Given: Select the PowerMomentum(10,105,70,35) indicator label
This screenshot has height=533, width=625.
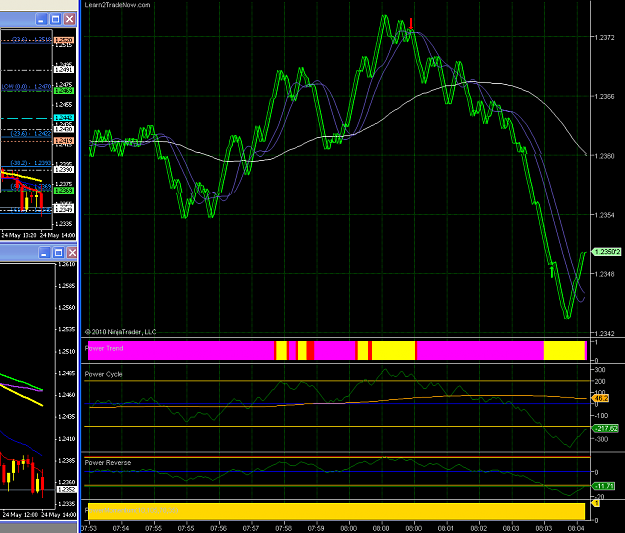Looking at the screenshot, I should coord(132,510).
